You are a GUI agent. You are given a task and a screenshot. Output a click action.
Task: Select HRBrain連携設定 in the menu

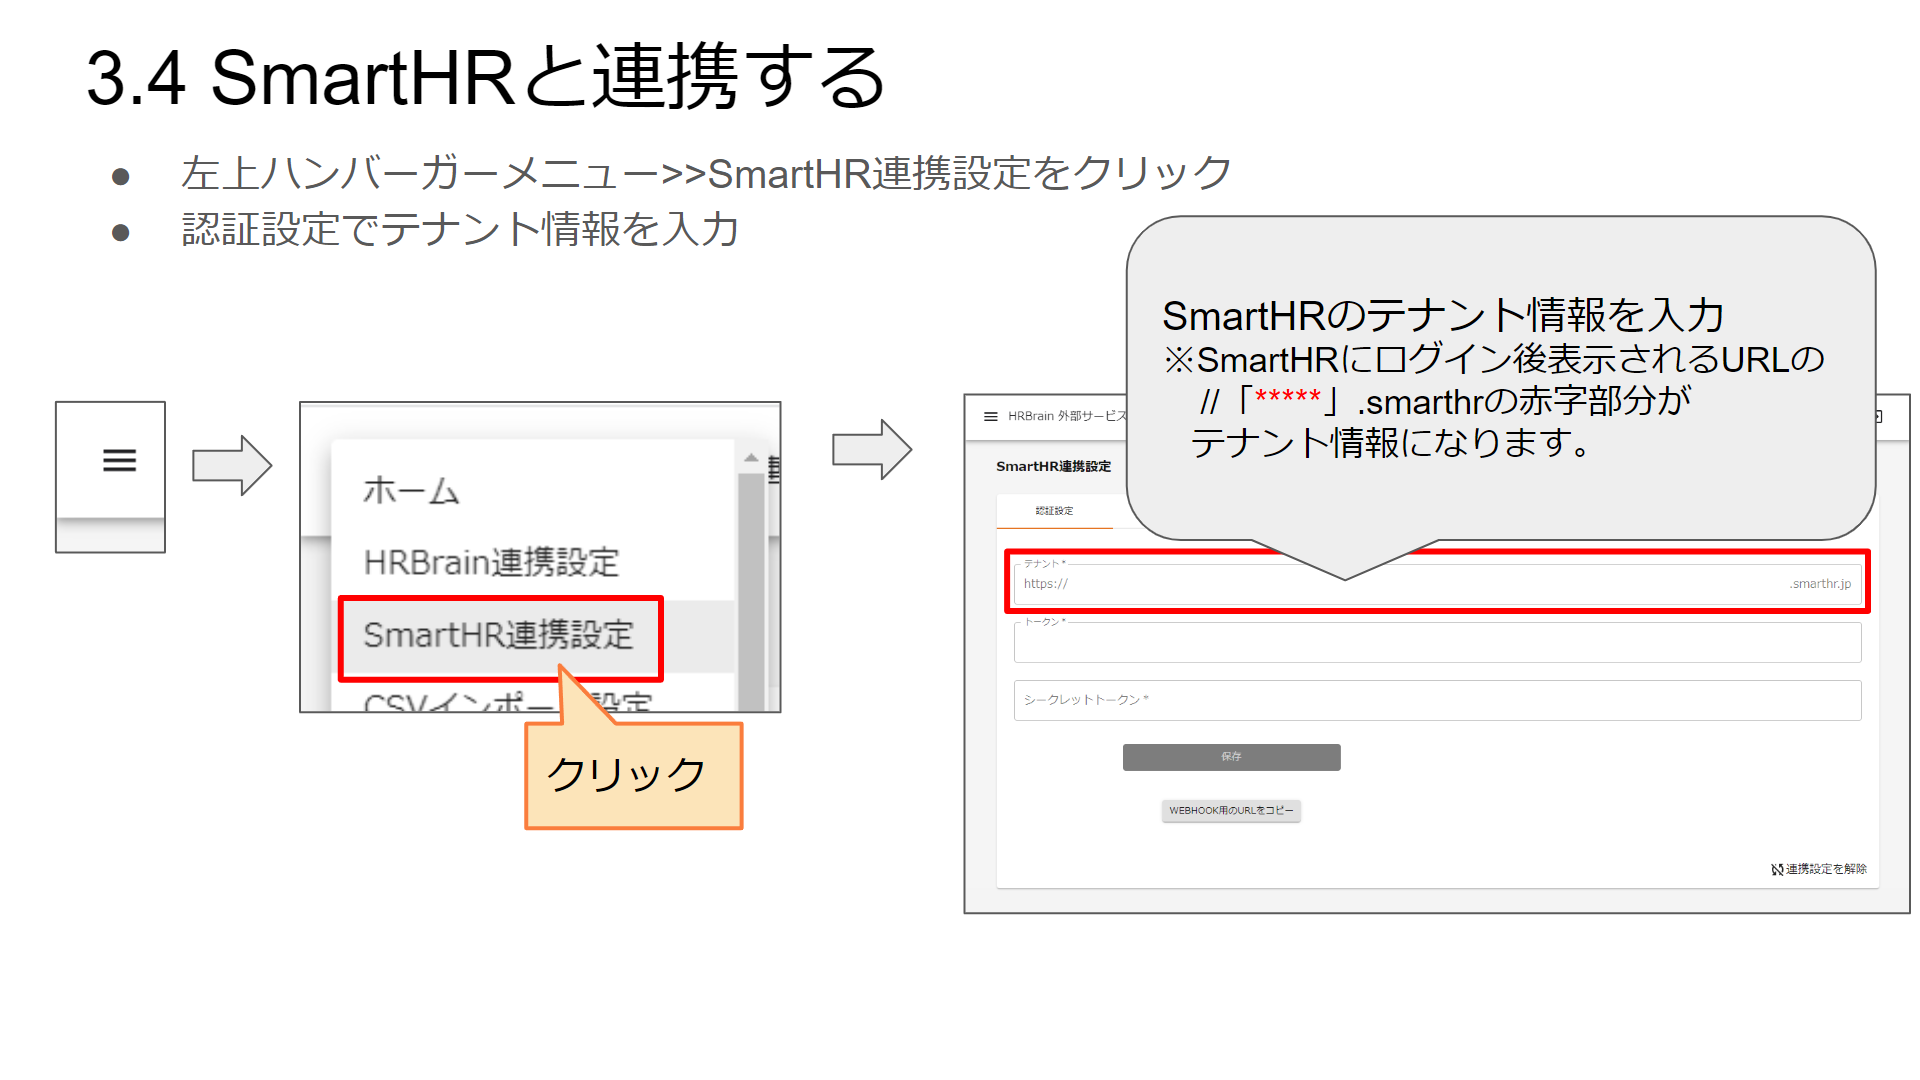(491, 562)
